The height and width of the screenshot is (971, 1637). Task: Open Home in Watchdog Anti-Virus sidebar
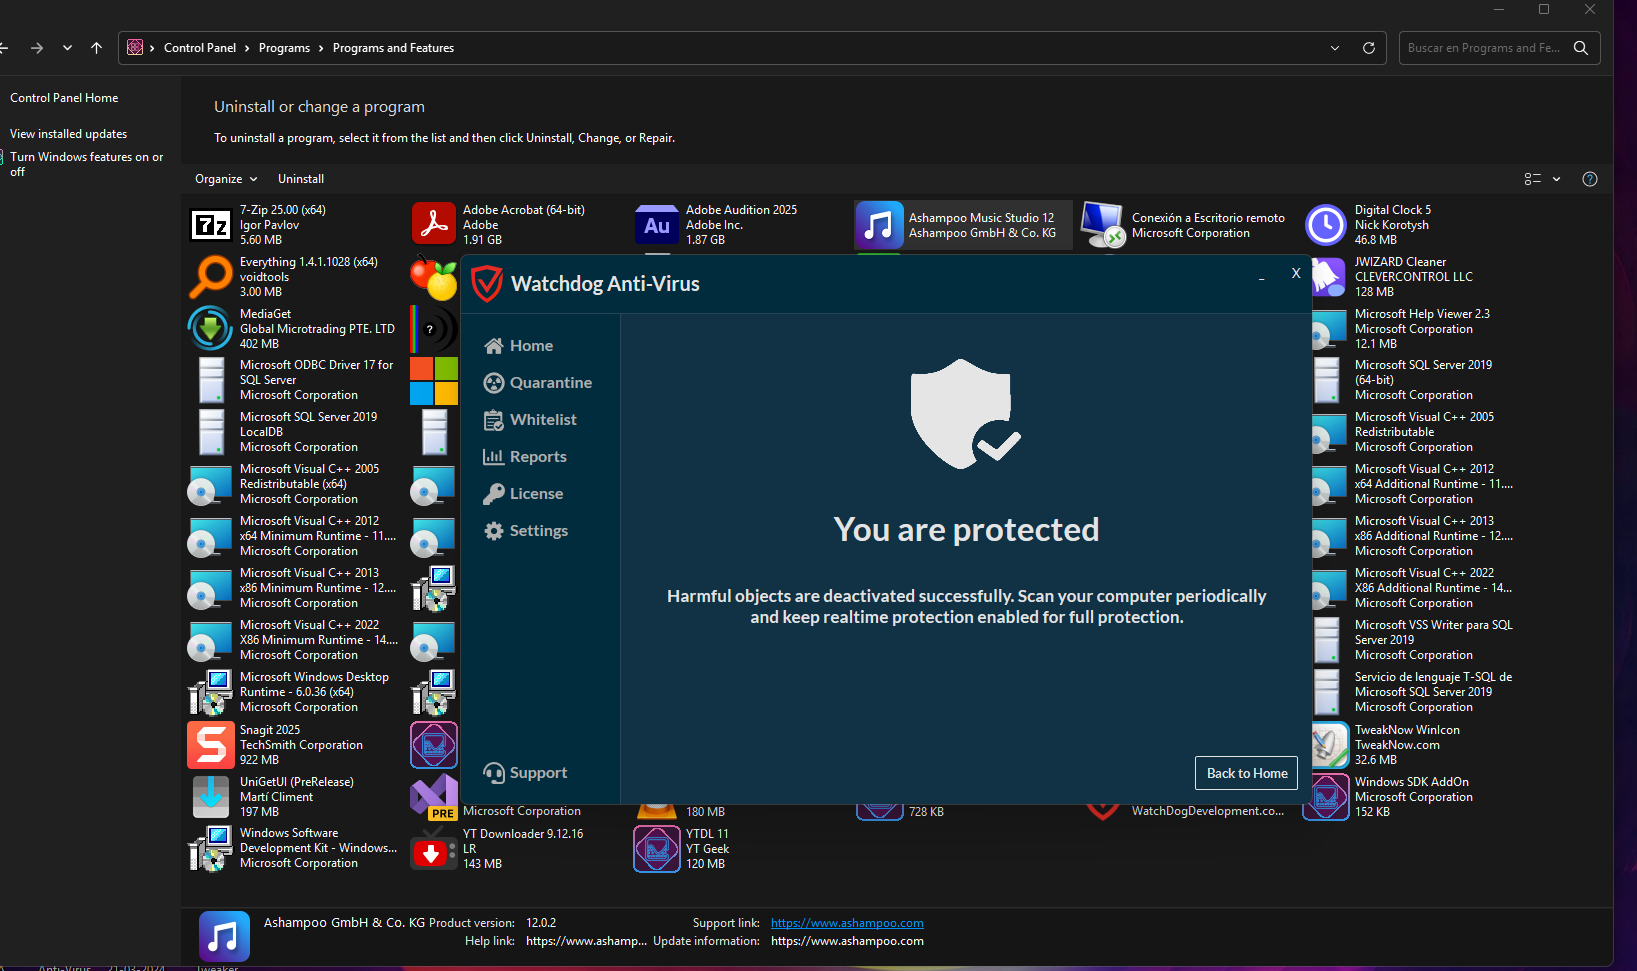coord(518,346)
